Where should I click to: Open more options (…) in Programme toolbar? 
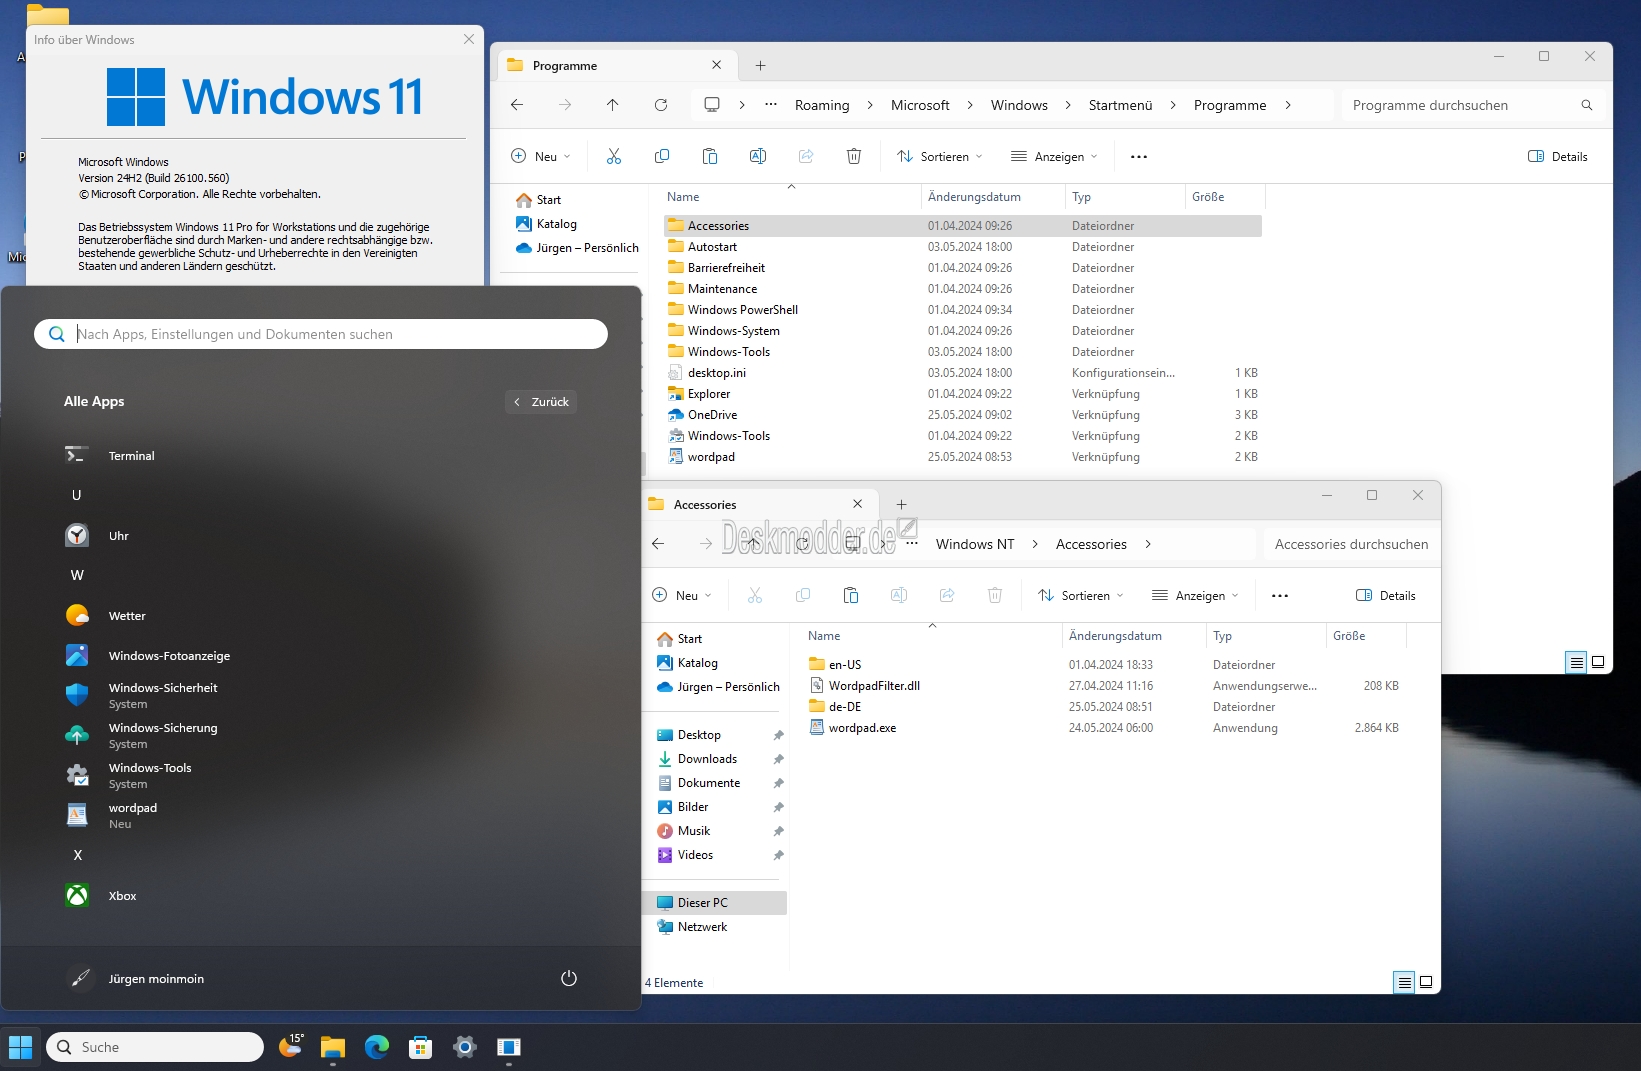click(1139, 156)
